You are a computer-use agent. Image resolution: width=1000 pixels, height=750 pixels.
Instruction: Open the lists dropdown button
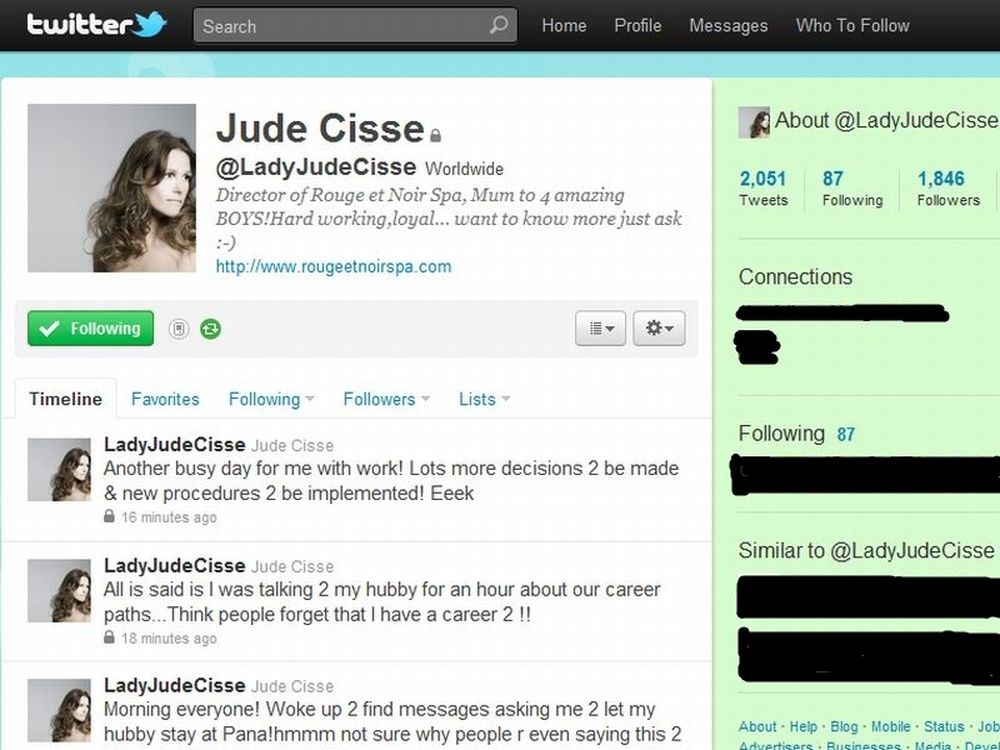[x=600, y=328]
